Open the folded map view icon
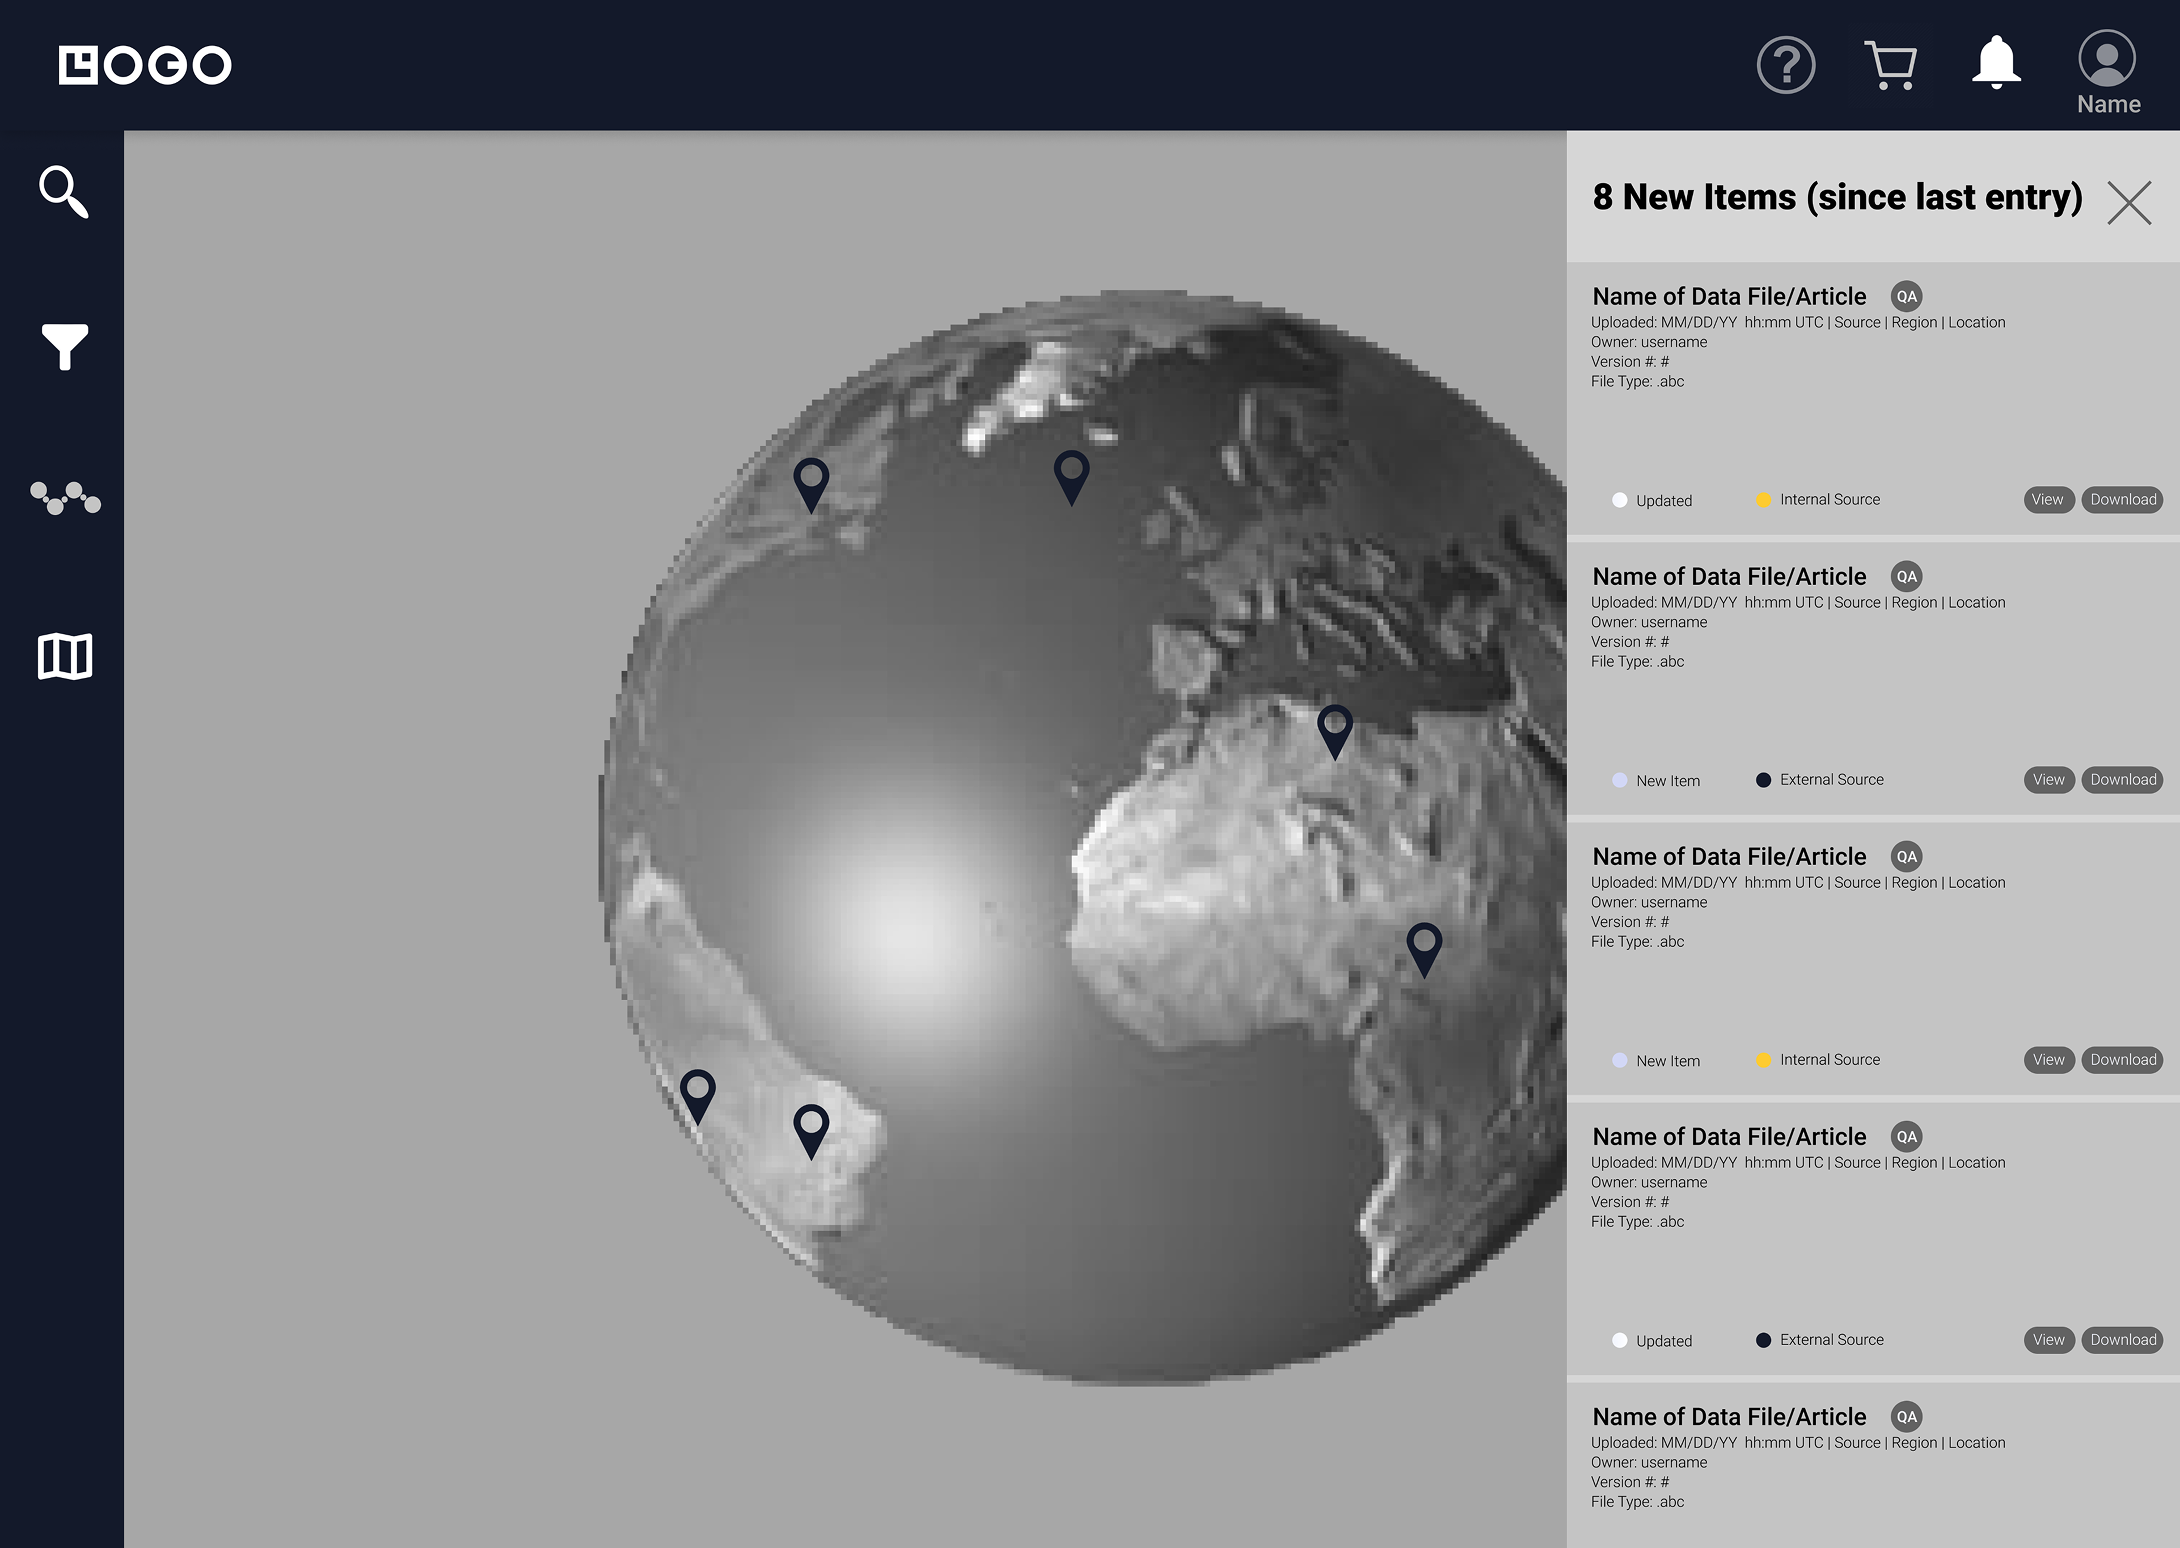The image size is (2180, 1548). click(x=65, y=656)
